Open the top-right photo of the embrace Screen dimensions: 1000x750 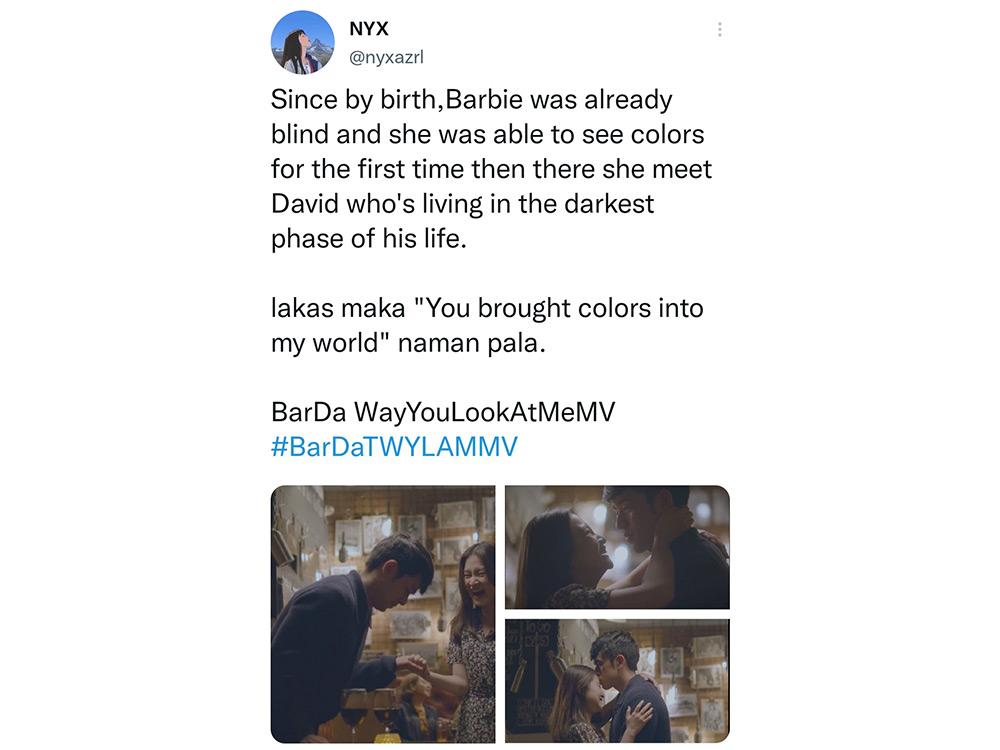(617, 547)
